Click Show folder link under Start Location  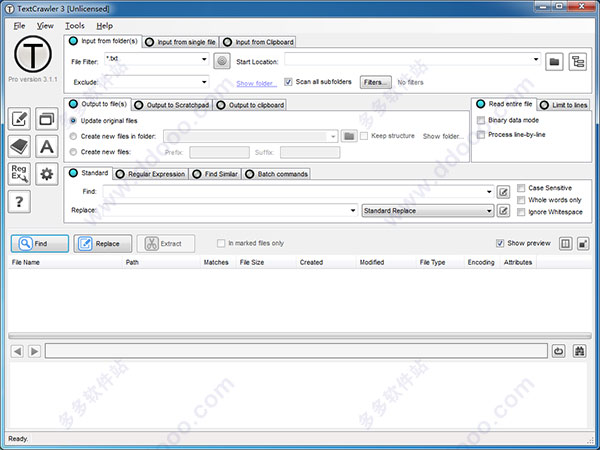pyautogui.click(x=256, y=83)
